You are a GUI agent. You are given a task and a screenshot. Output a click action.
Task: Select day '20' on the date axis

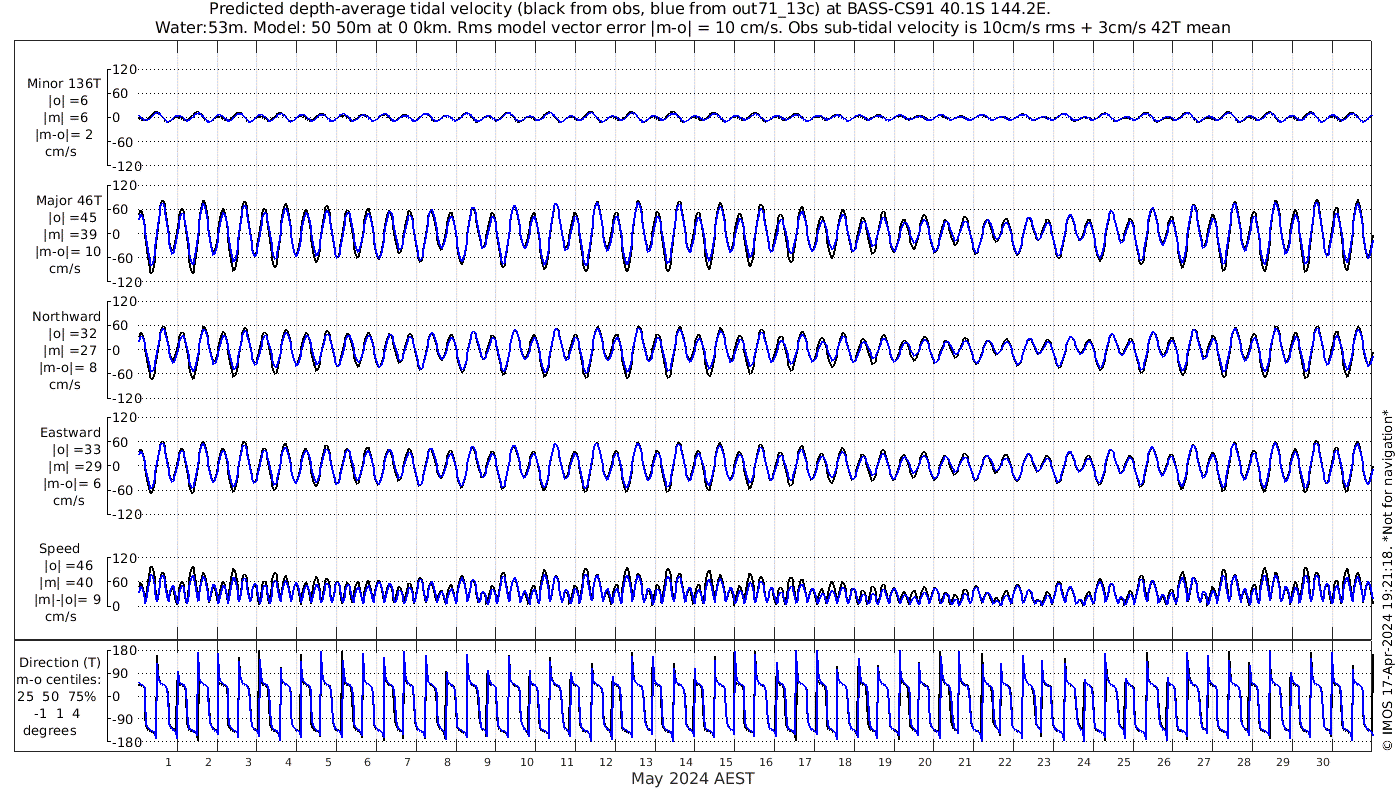click(x=925, y=762)
